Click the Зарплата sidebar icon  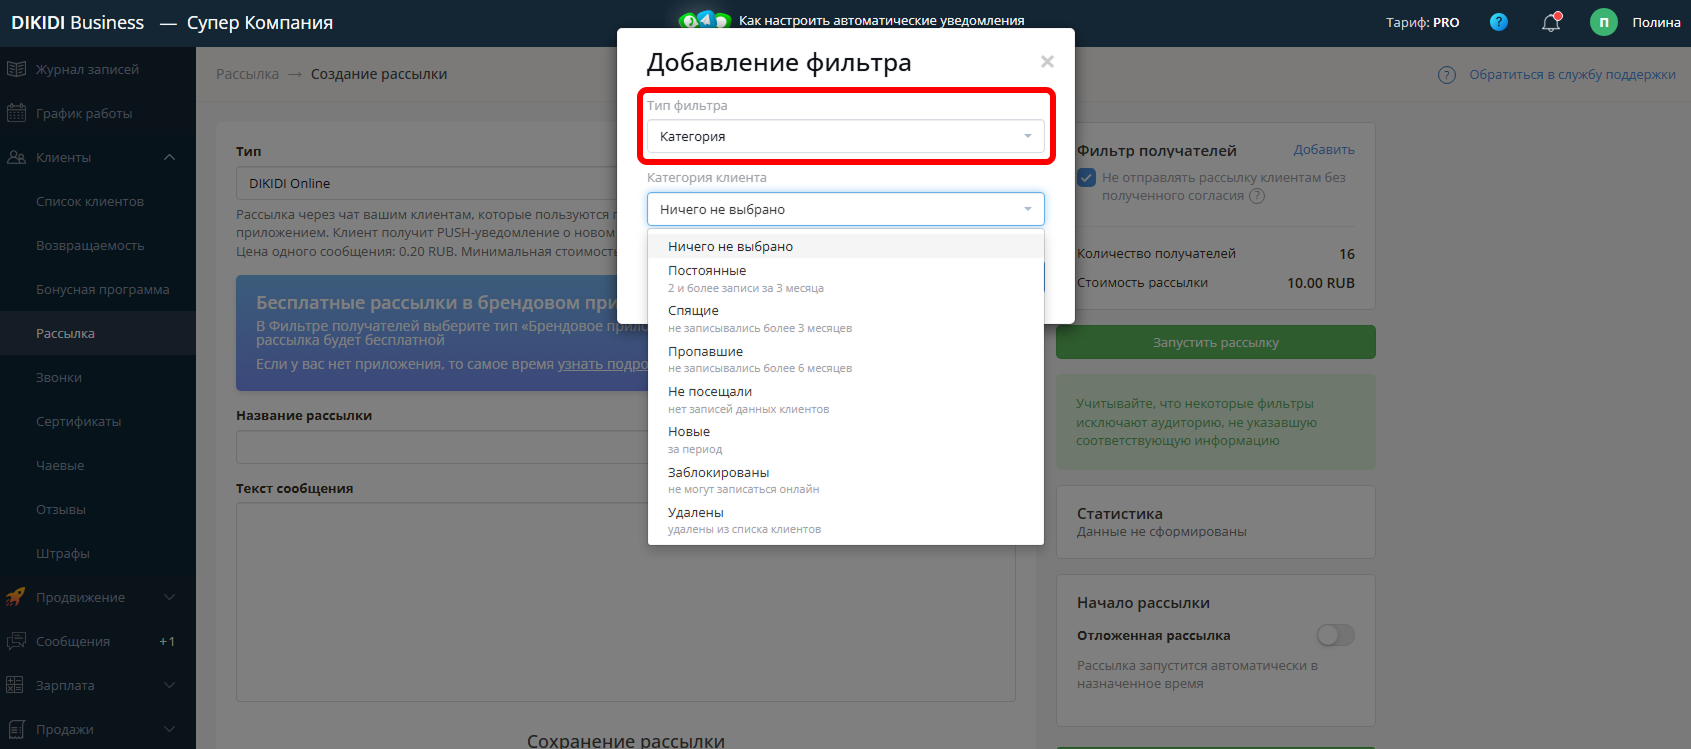point(16,685)
